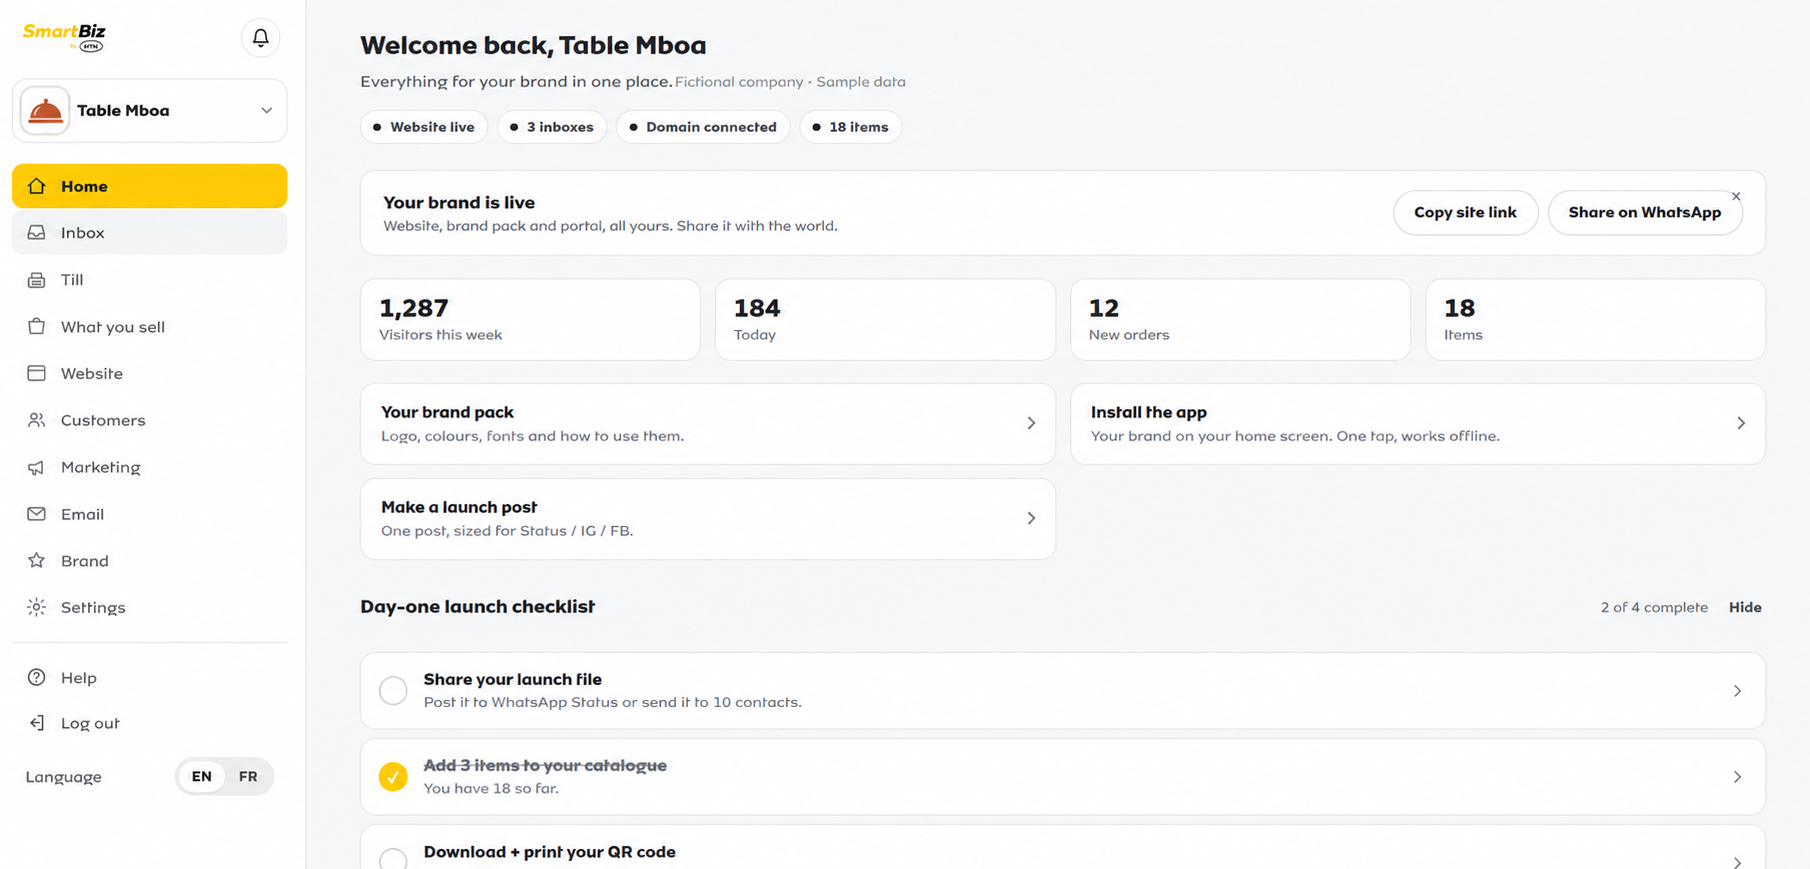The image size is (1810, 869).
Task: Go to Inbox in sidebar
Action: pos(150,233)
